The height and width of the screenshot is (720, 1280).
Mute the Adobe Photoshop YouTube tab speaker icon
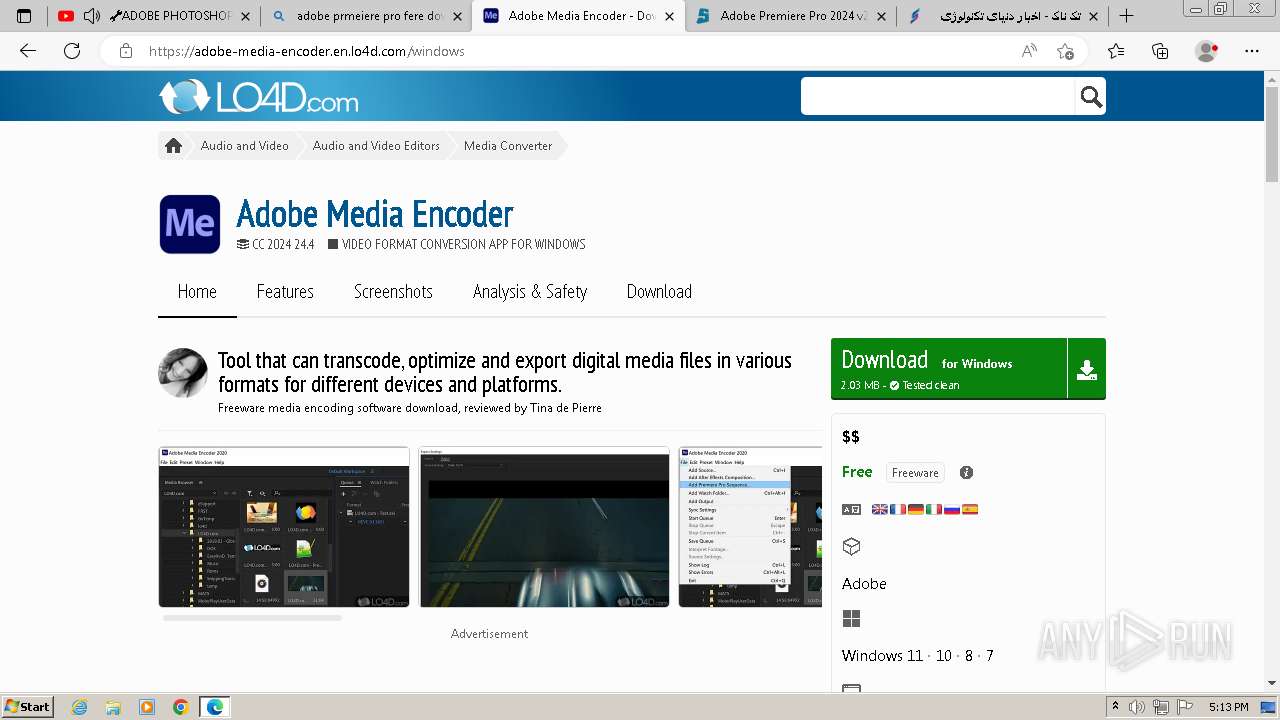91,16
